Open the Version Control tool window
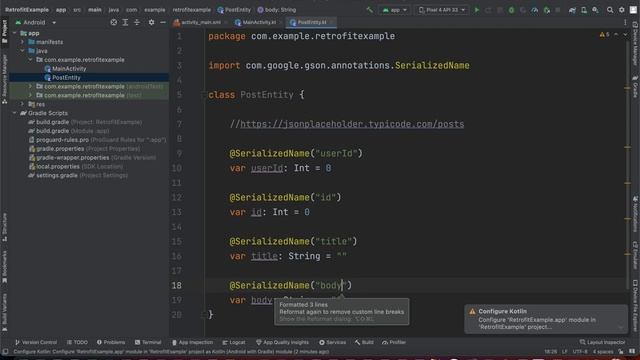This screenshot has width=640, height=360. (x=36, y=342)
